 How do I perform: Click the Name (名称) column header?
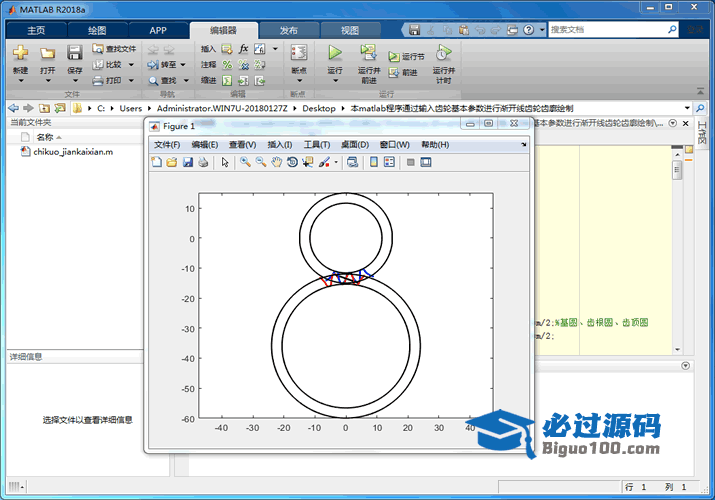[x=45, y=137]
